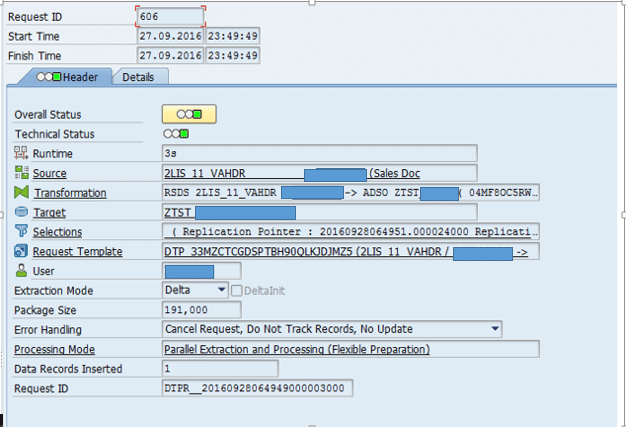This screenshot has height=427, width=626.
Task: Click the Runtime clock icon
Action: [21, 154]
